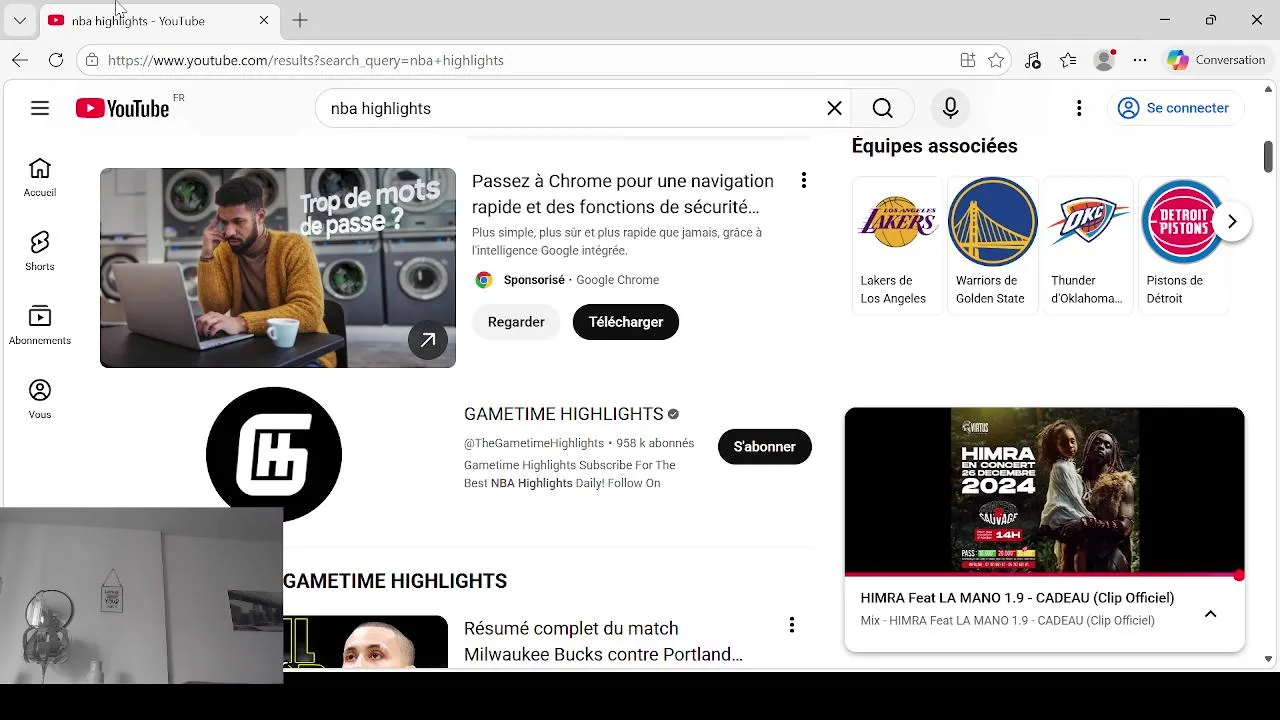Image resolution: width=1280 pixels, height=720 pixels.
Task: Open Résumé complet du match video title
Action: (603, 641)
